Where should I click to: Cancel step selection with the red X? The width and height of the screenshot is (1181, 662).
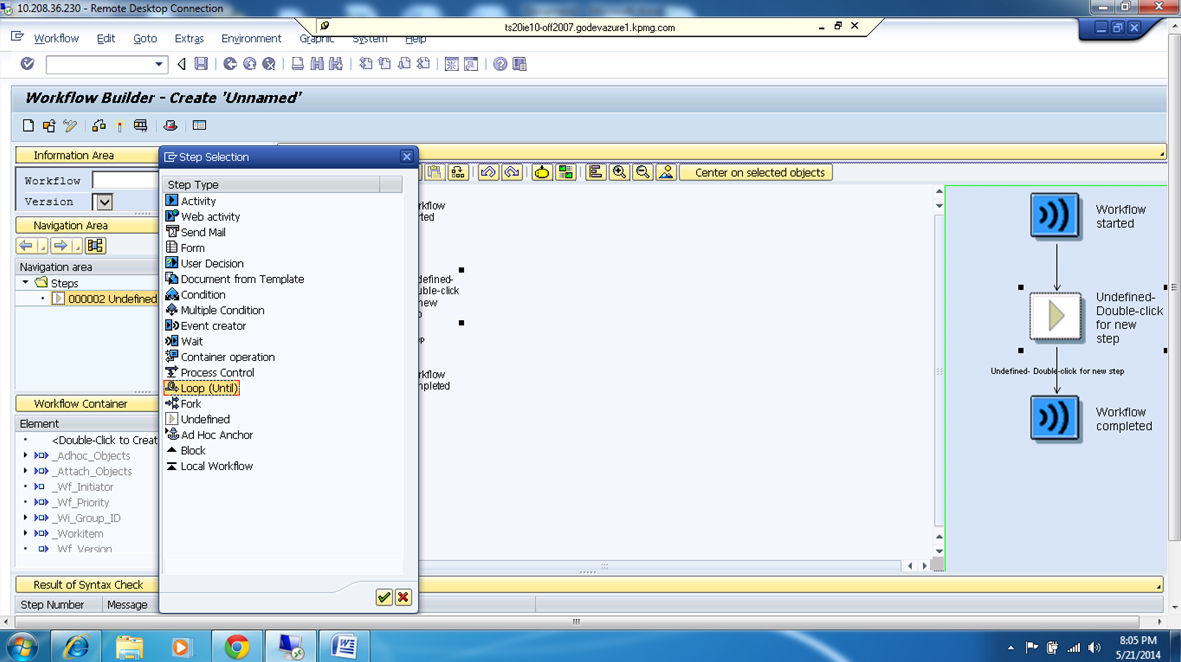point(403,597)
